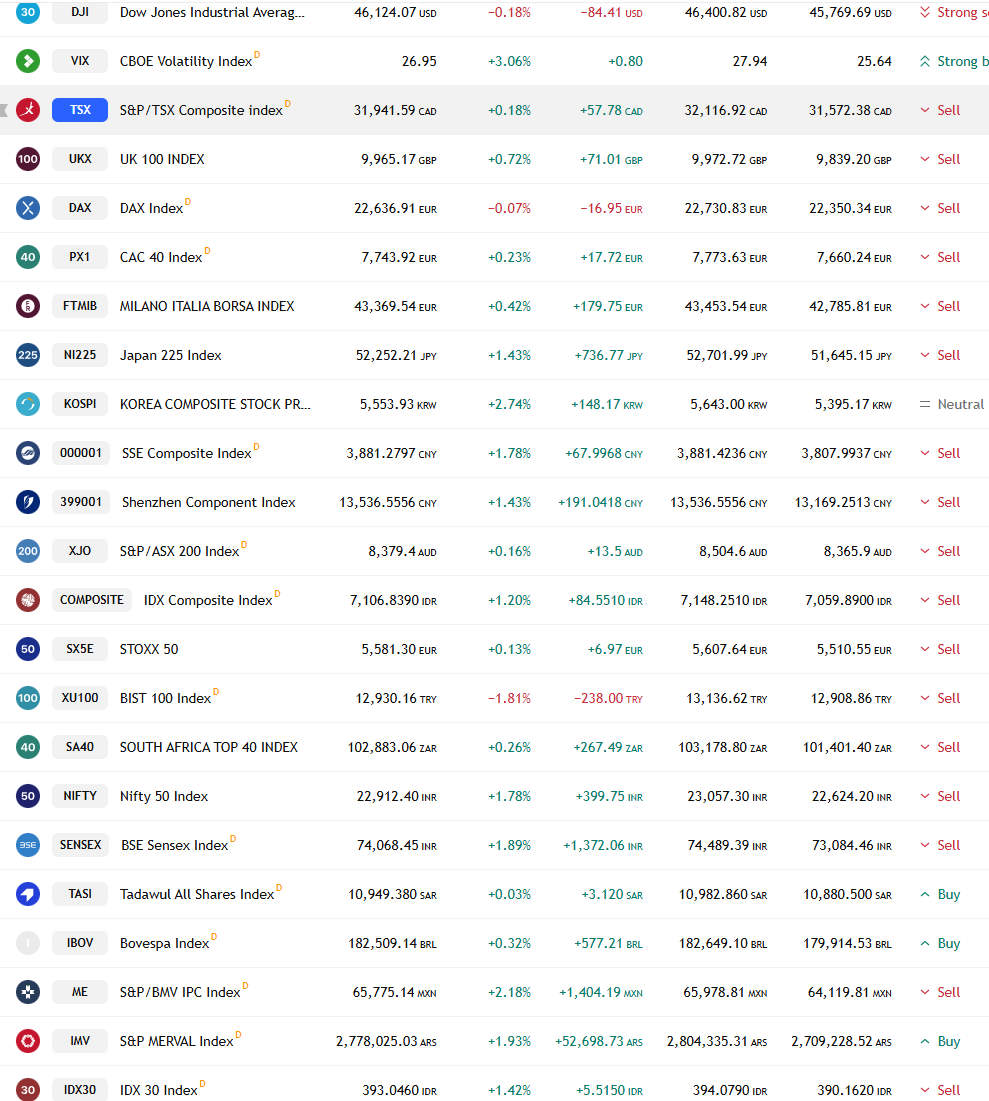Select the FTMIB ticker badge
The image size is (989, 1101).
[80, 306]
